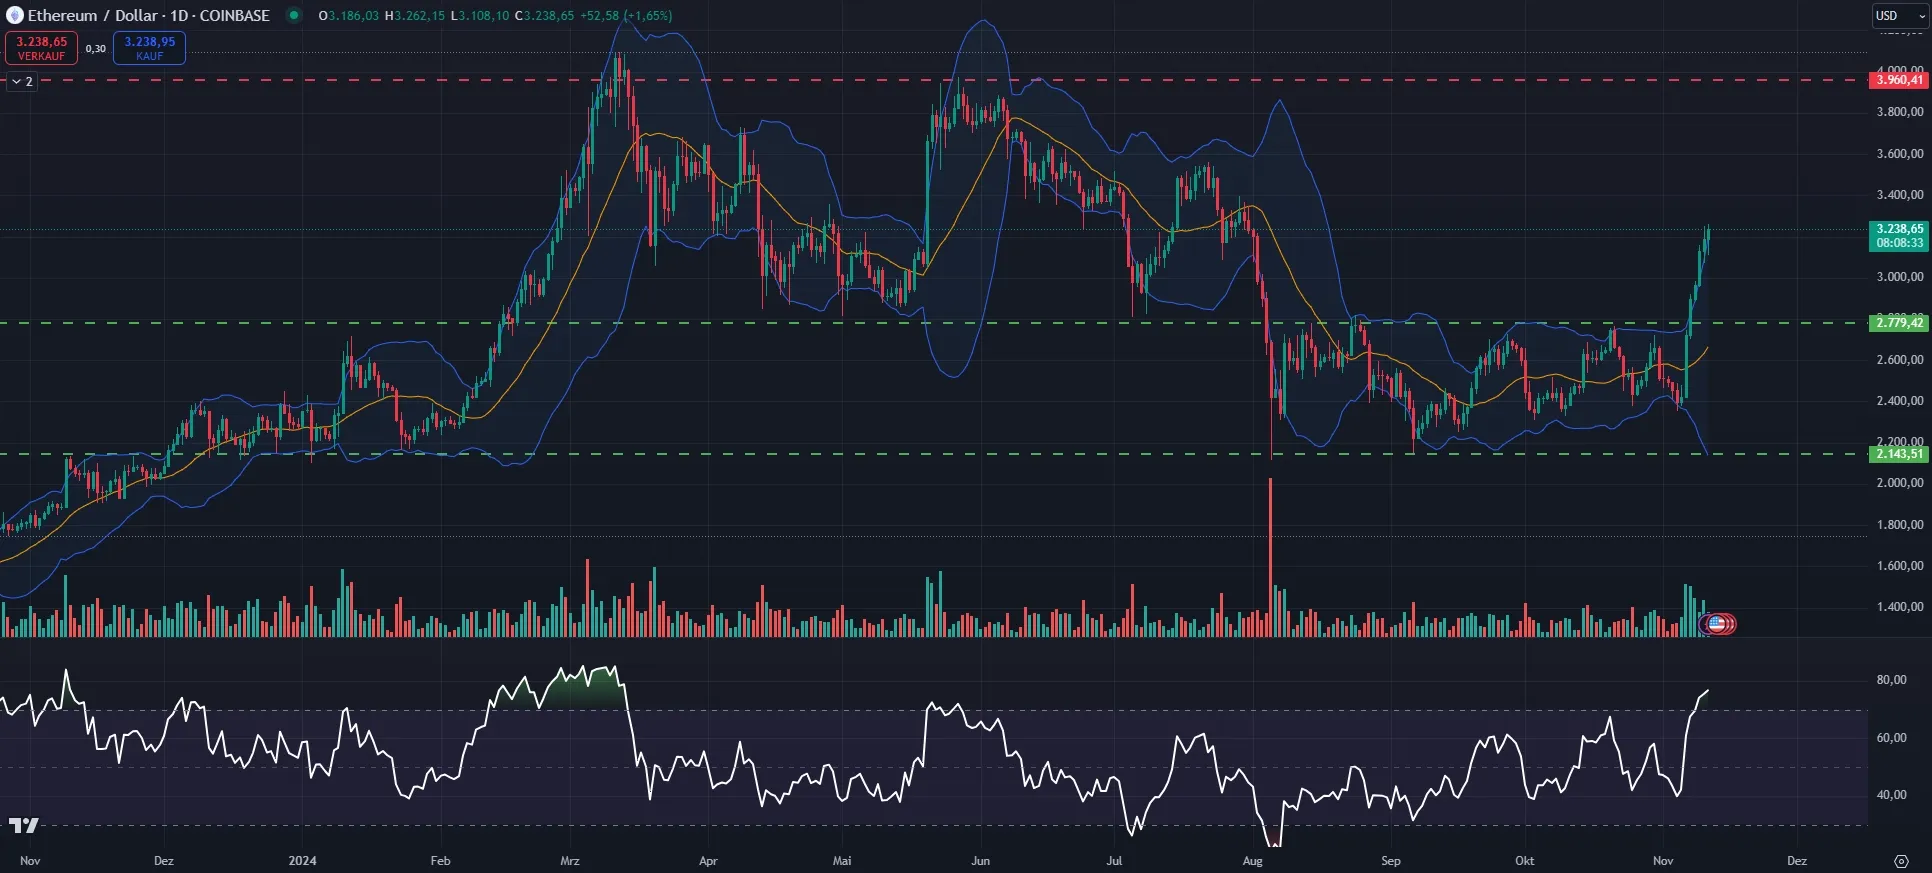Collapse the indicator legend showing 2

pyautogui.click(x=23, y=82)
